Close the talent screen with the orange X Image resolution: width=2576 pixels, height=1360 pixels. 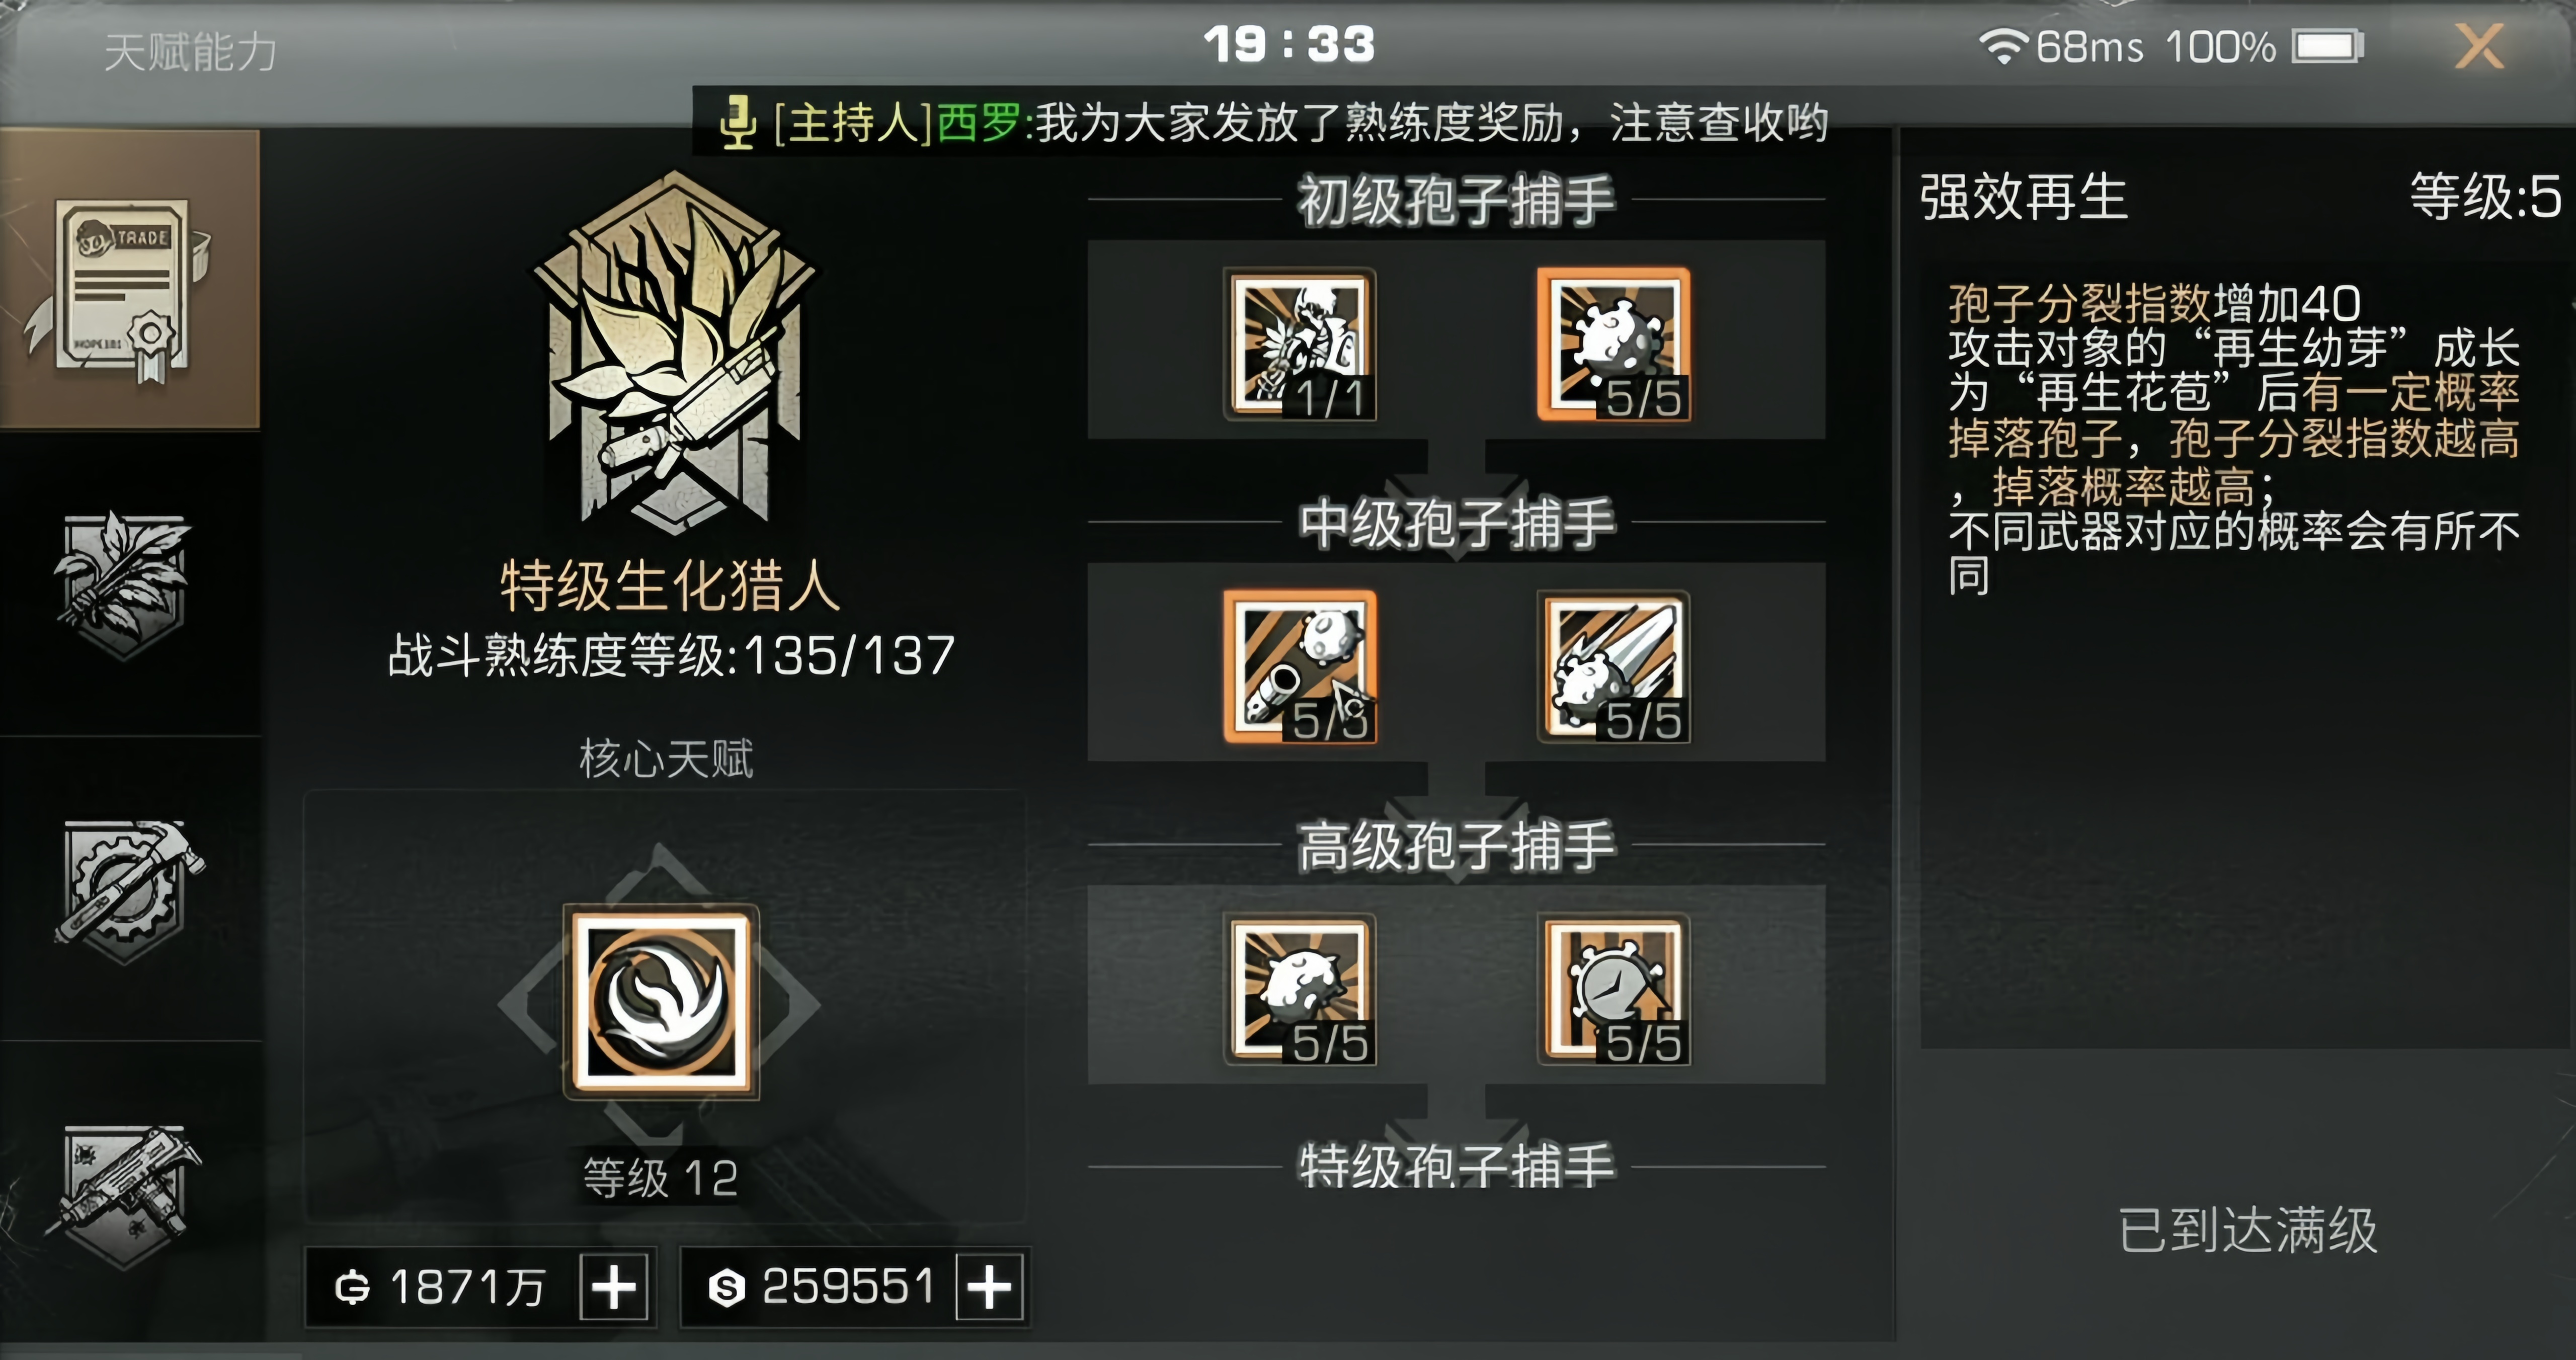coord(2479,47)
